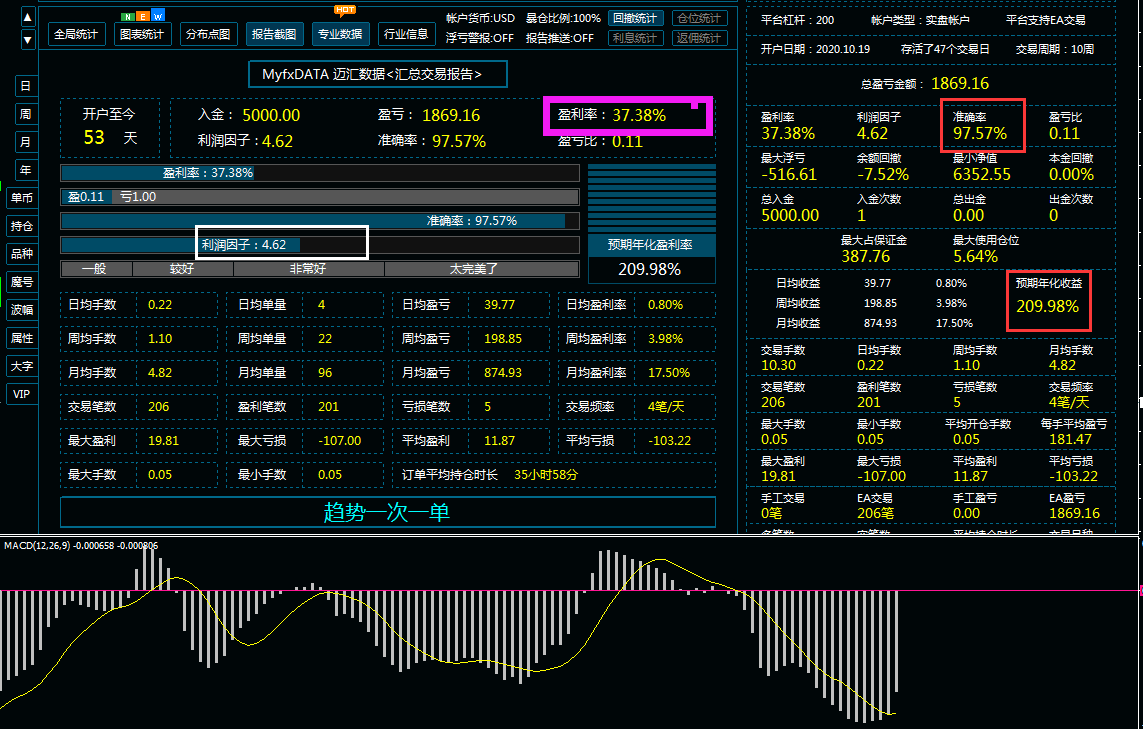This screenshot has width=1143, height=729.
Task: Click the 回撤统计 button
Action: click(x=635, y=18)
